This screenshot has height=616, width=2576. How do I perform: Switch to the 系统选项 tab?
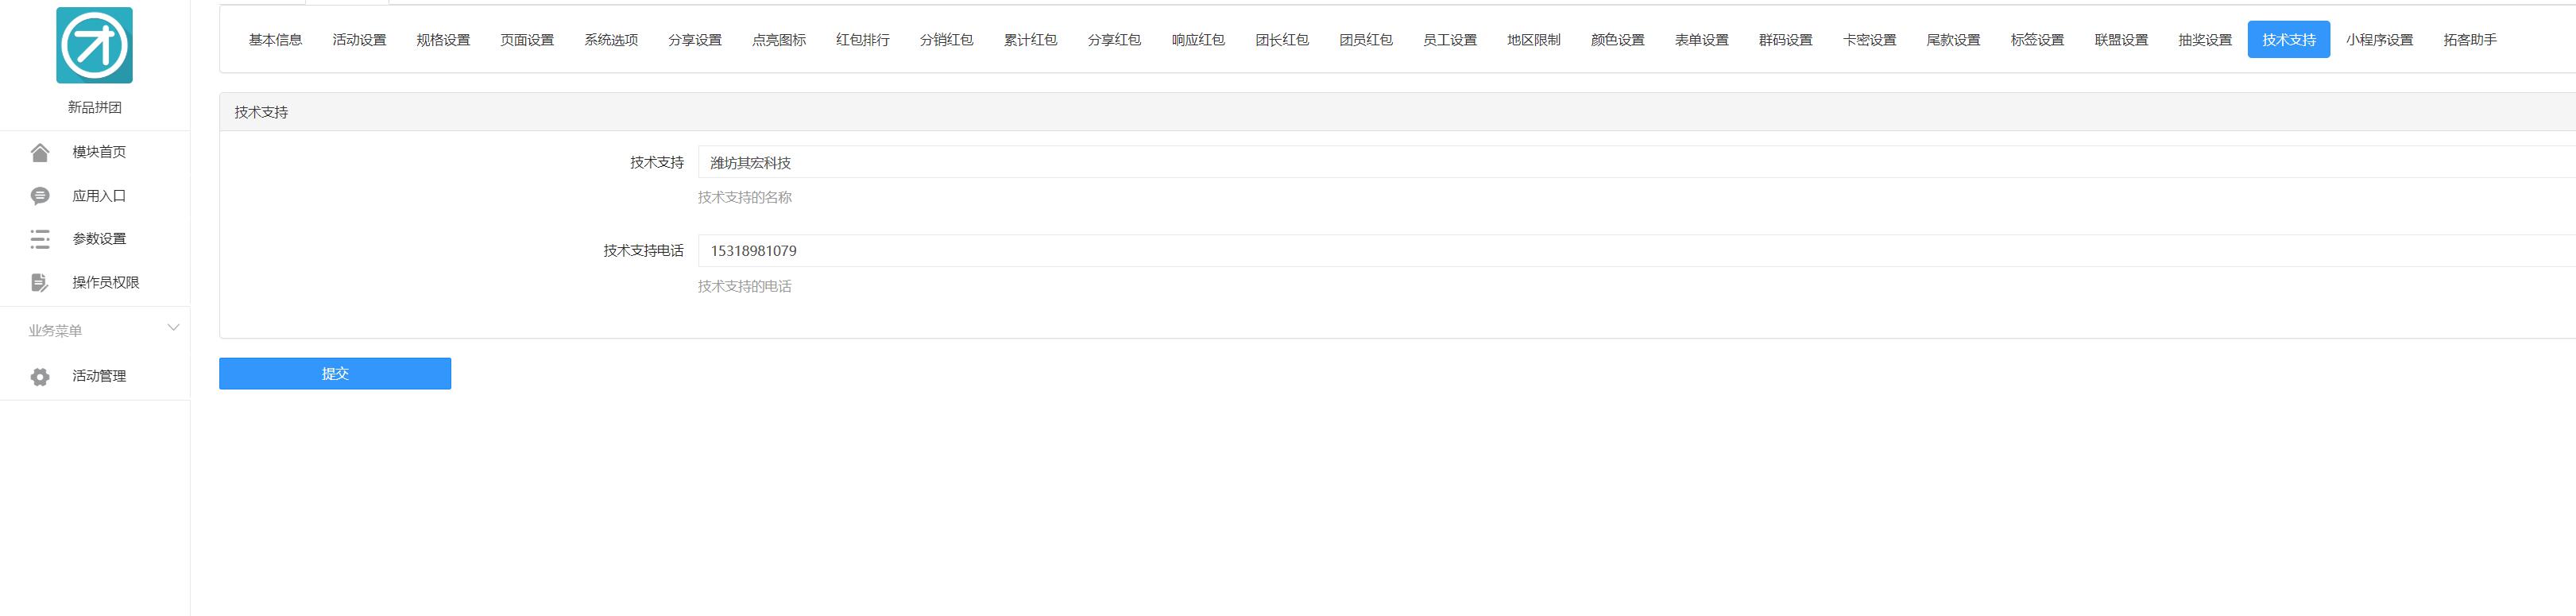pos(611,40)
